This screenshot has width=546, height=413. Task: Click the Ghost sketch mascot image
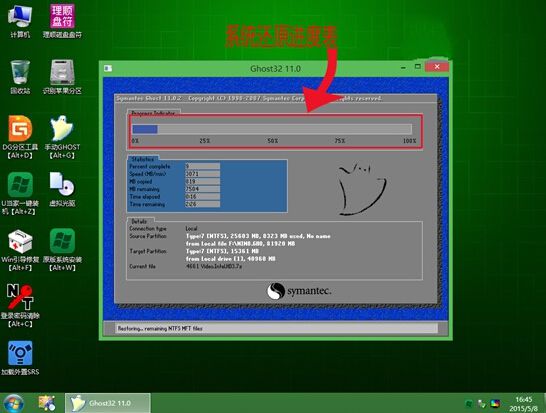point(362,189)
